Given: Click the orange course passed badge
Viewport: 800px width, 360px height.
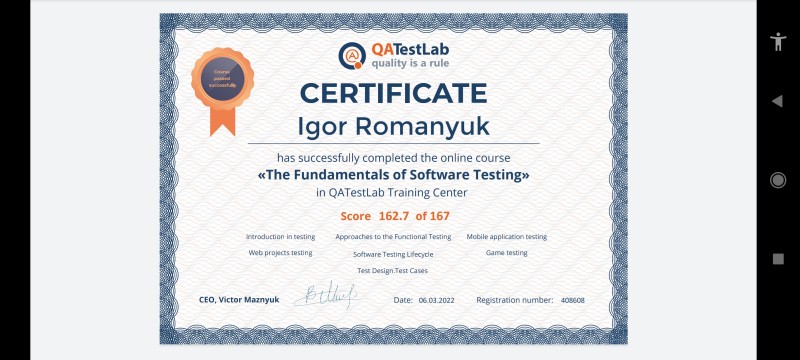Looking at the screenshot, I should 222,79.
